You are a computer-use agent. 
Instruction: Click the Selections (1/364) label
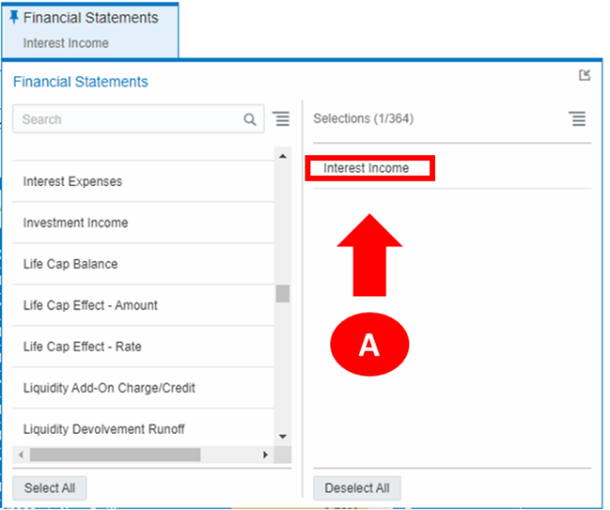[x=363, y=118]
